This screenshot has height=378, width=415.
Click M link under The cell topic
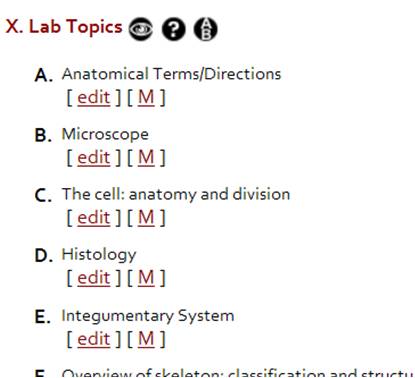[x=146, y=218]
